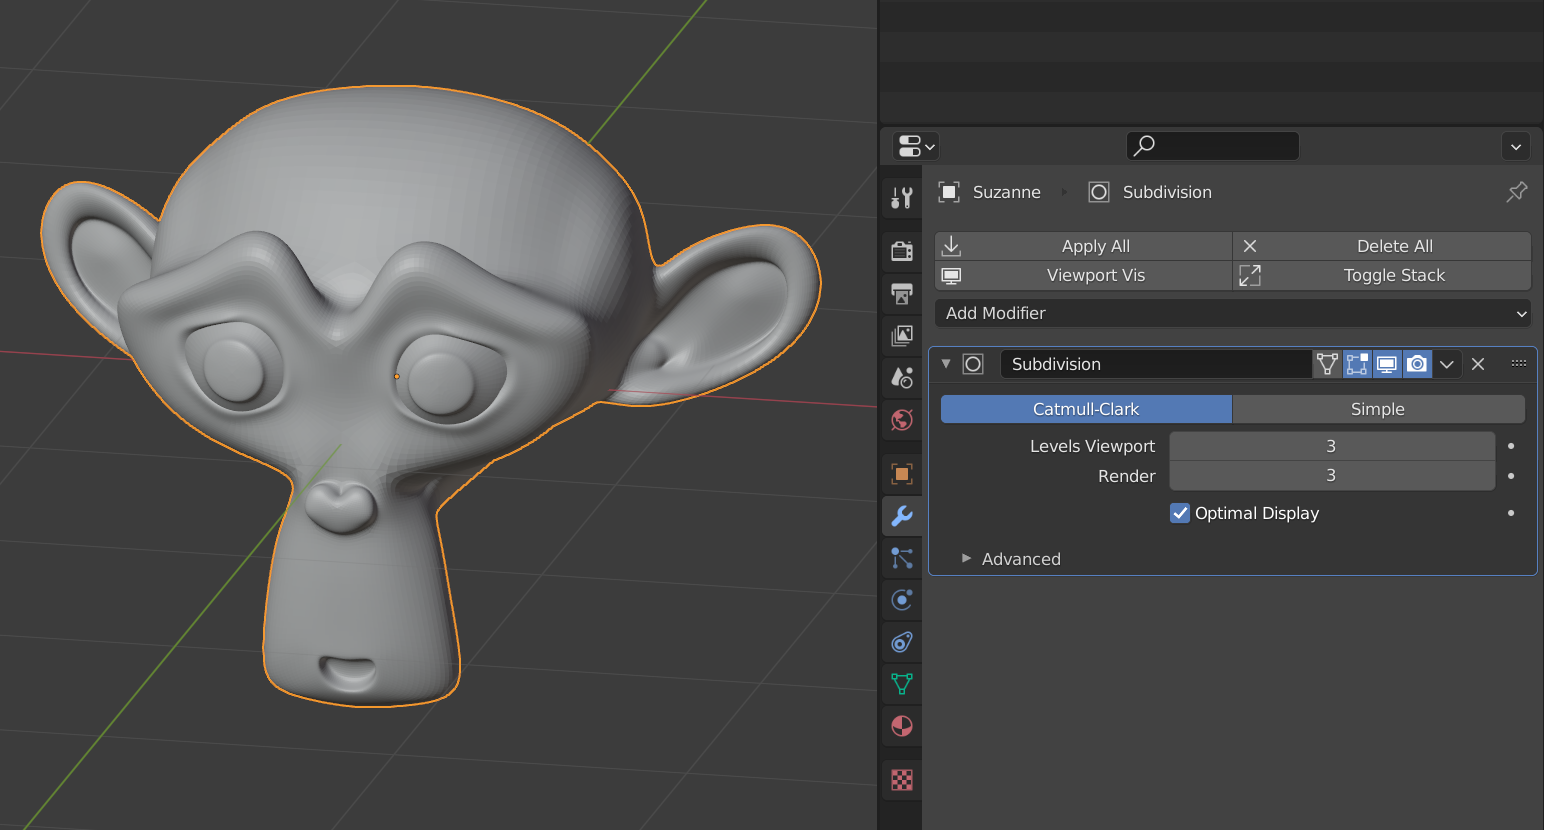Select Simple subdivision type
This screenshot has height=830, width=1544.
[1378, 409]
